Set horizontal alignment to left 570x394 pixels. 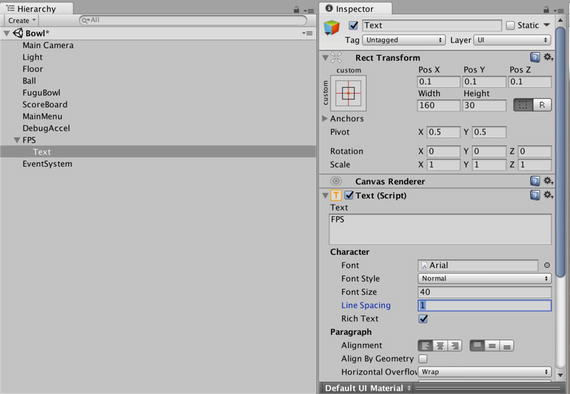pos(425,345)
